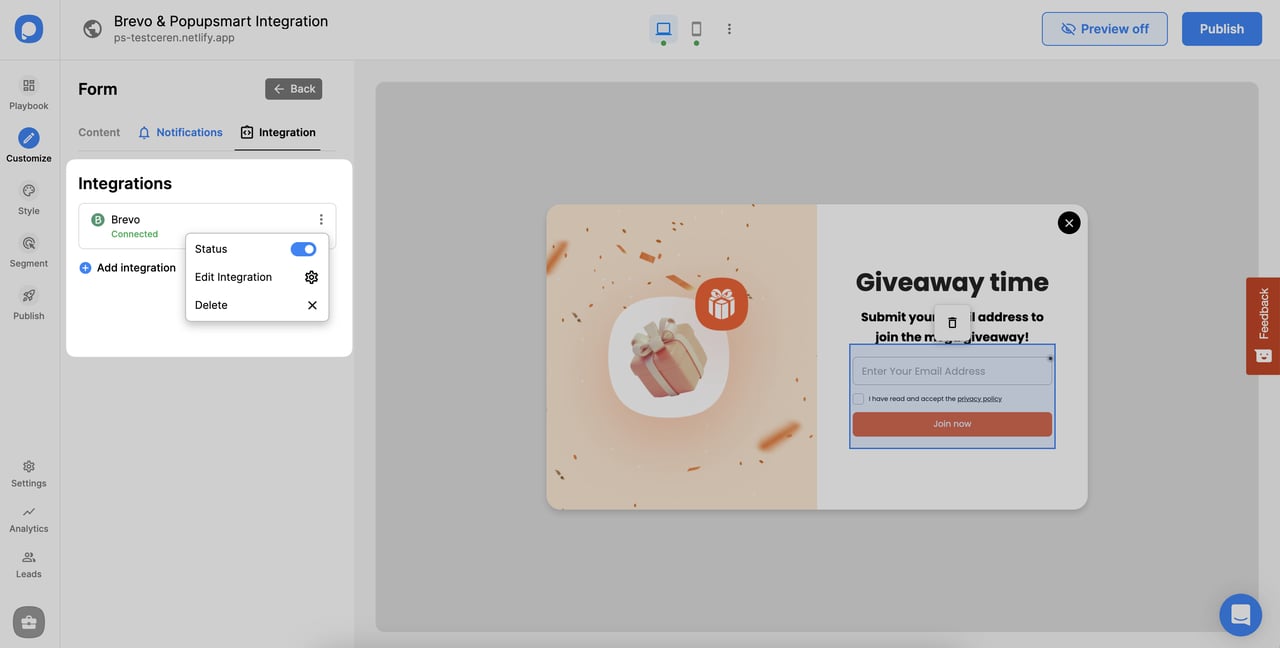
Task: Toggle the Preview off button
Action: point(1104,29)
